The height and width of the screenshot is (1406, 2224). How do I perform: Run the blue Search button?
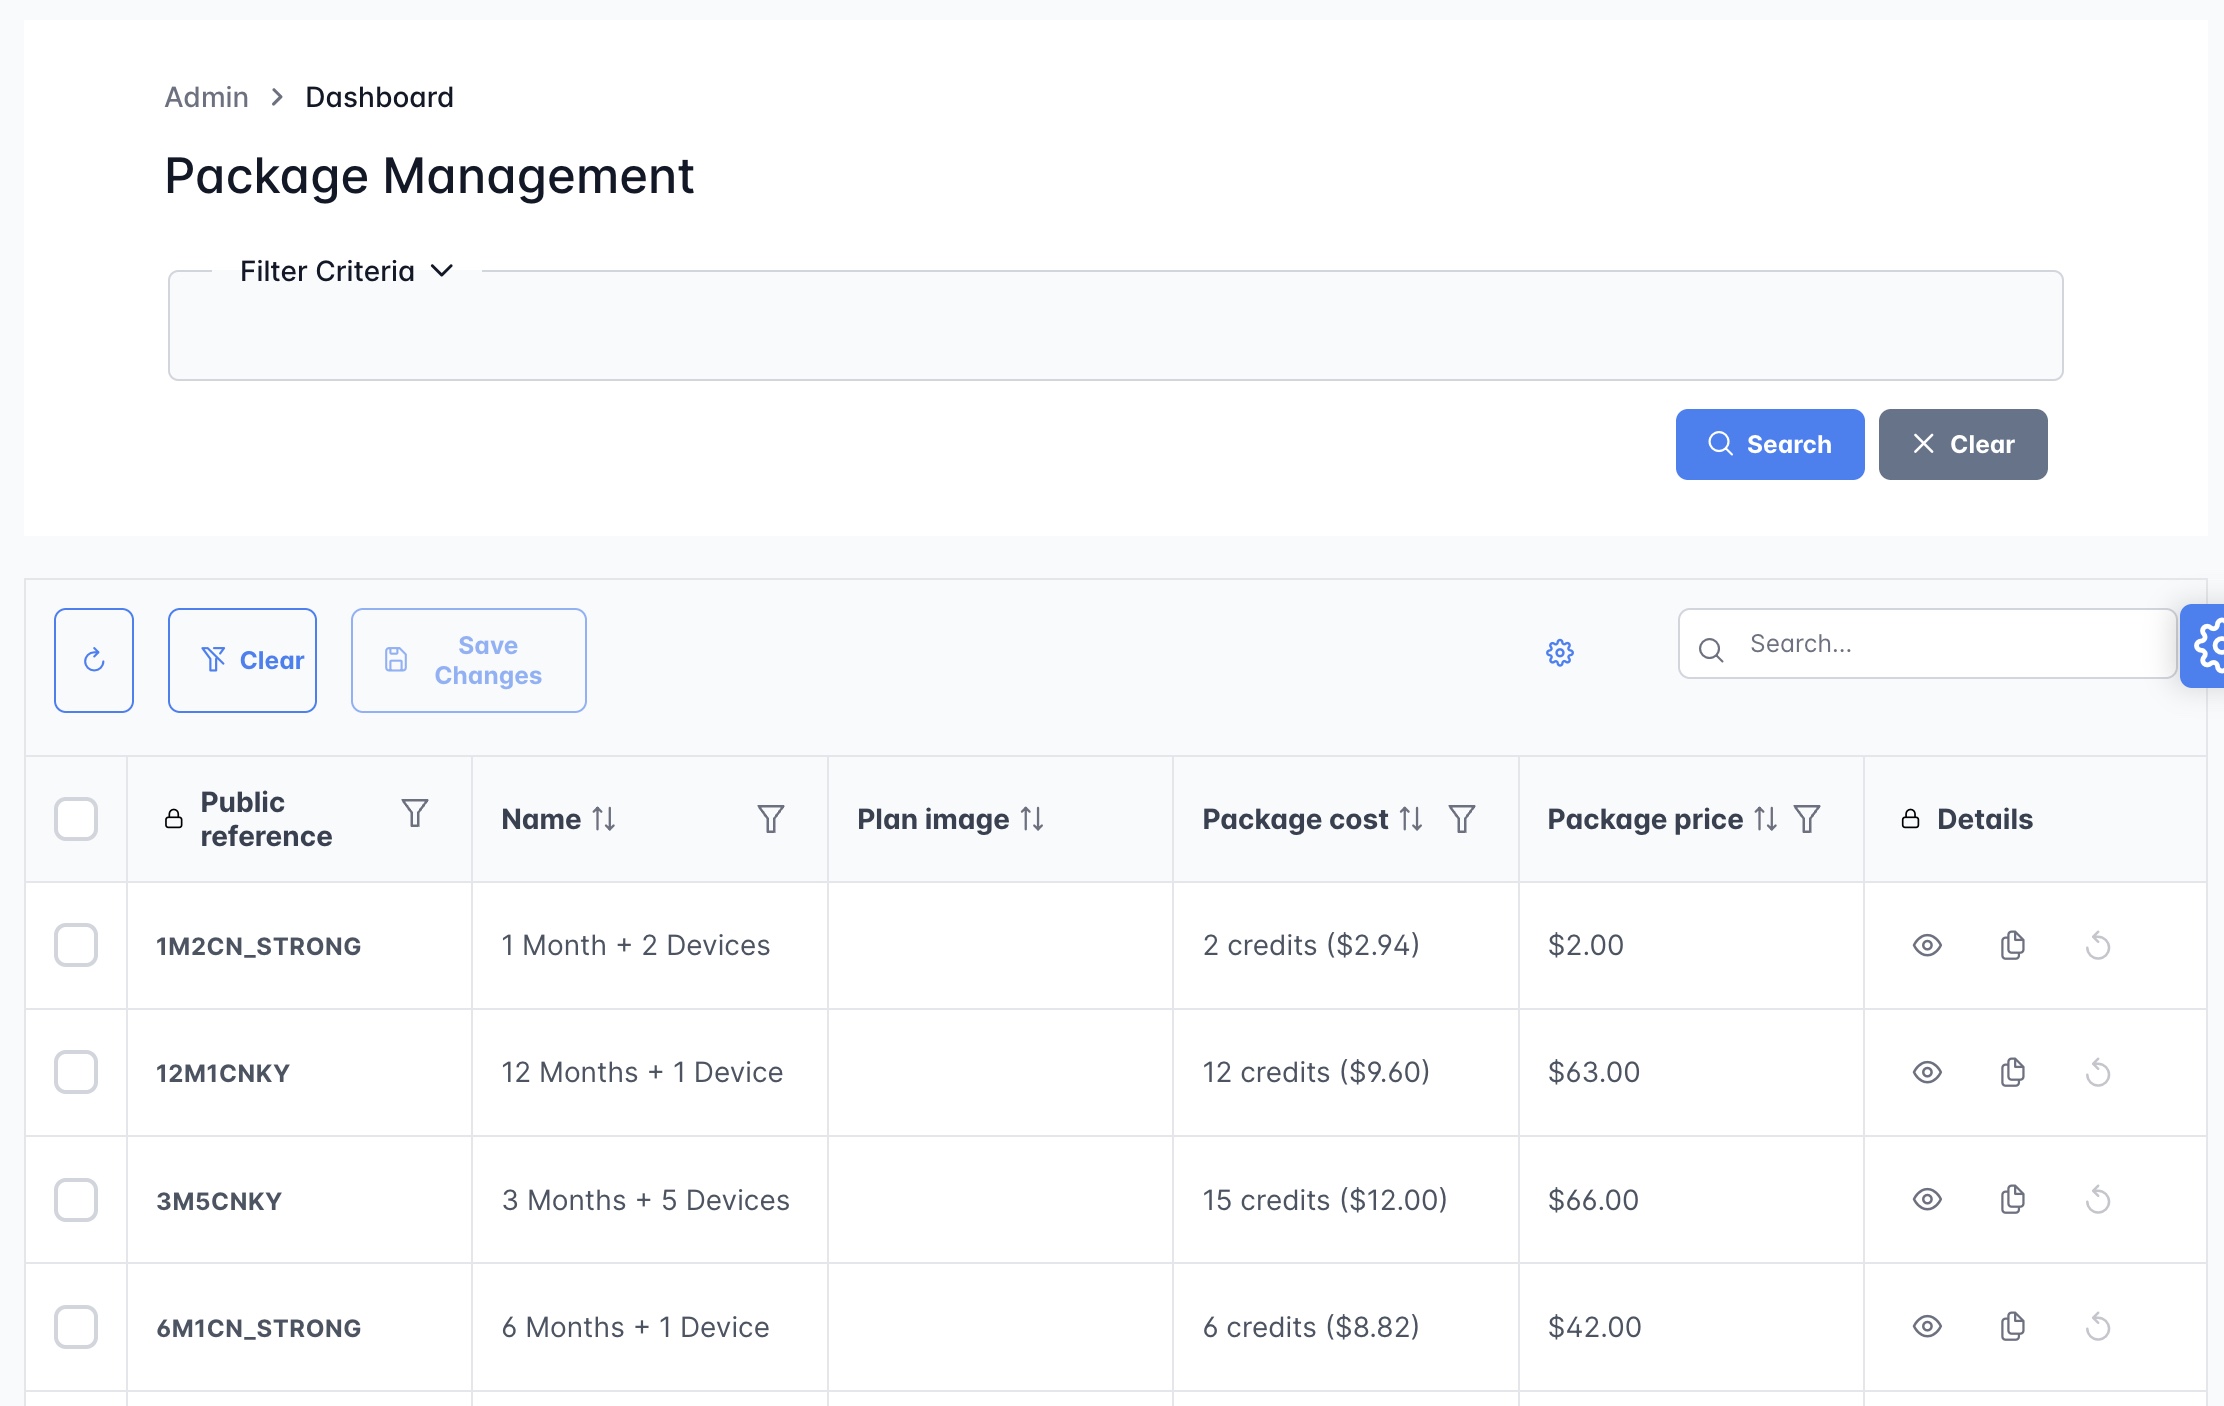click(1770, 444)
